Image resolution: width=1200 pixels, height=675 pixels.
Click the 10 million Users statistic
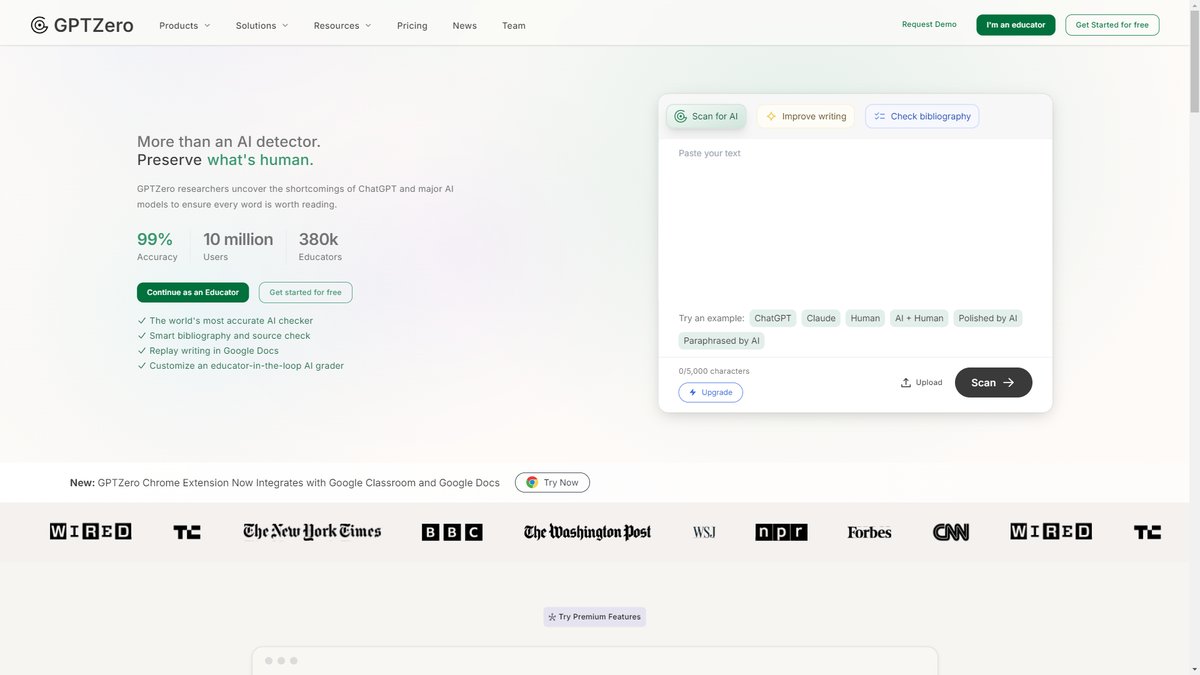click(238, 246)
